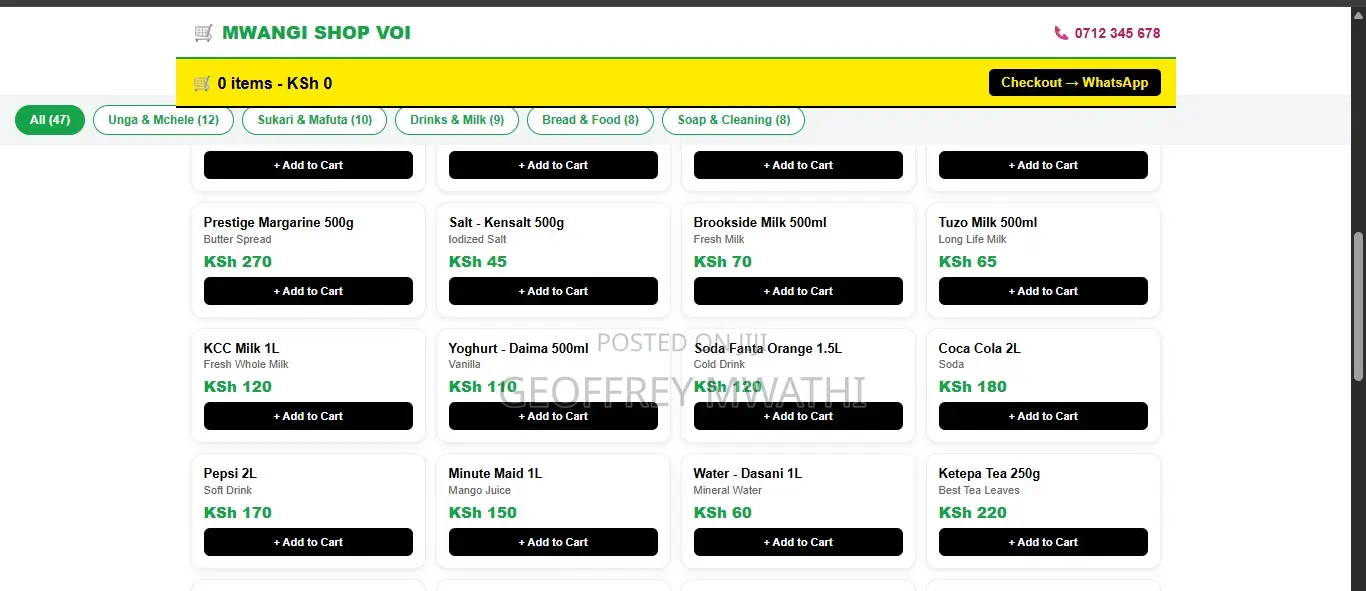The width and height of the screenshot is (1366, 591).
Task: Click the Salt - Kensalt 500g product title
Action: pos(507,222)
